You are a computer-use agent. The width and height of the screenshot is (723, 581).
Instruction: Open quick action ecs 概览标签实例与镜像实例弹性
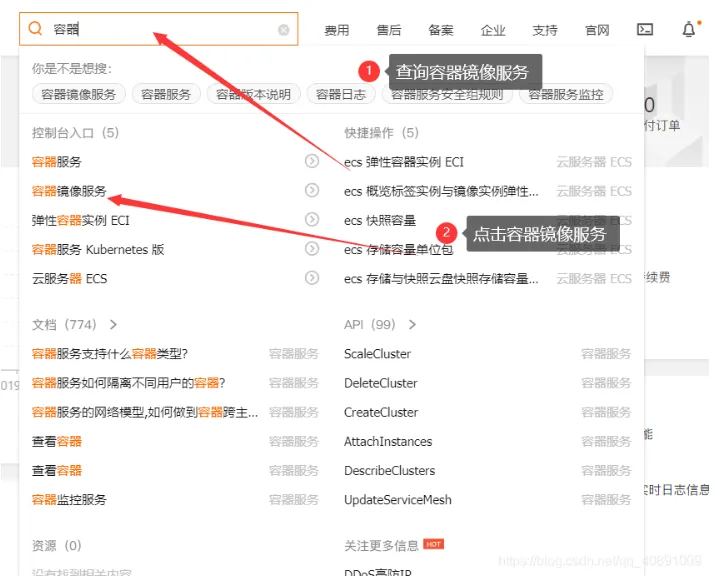coord(441,191)
